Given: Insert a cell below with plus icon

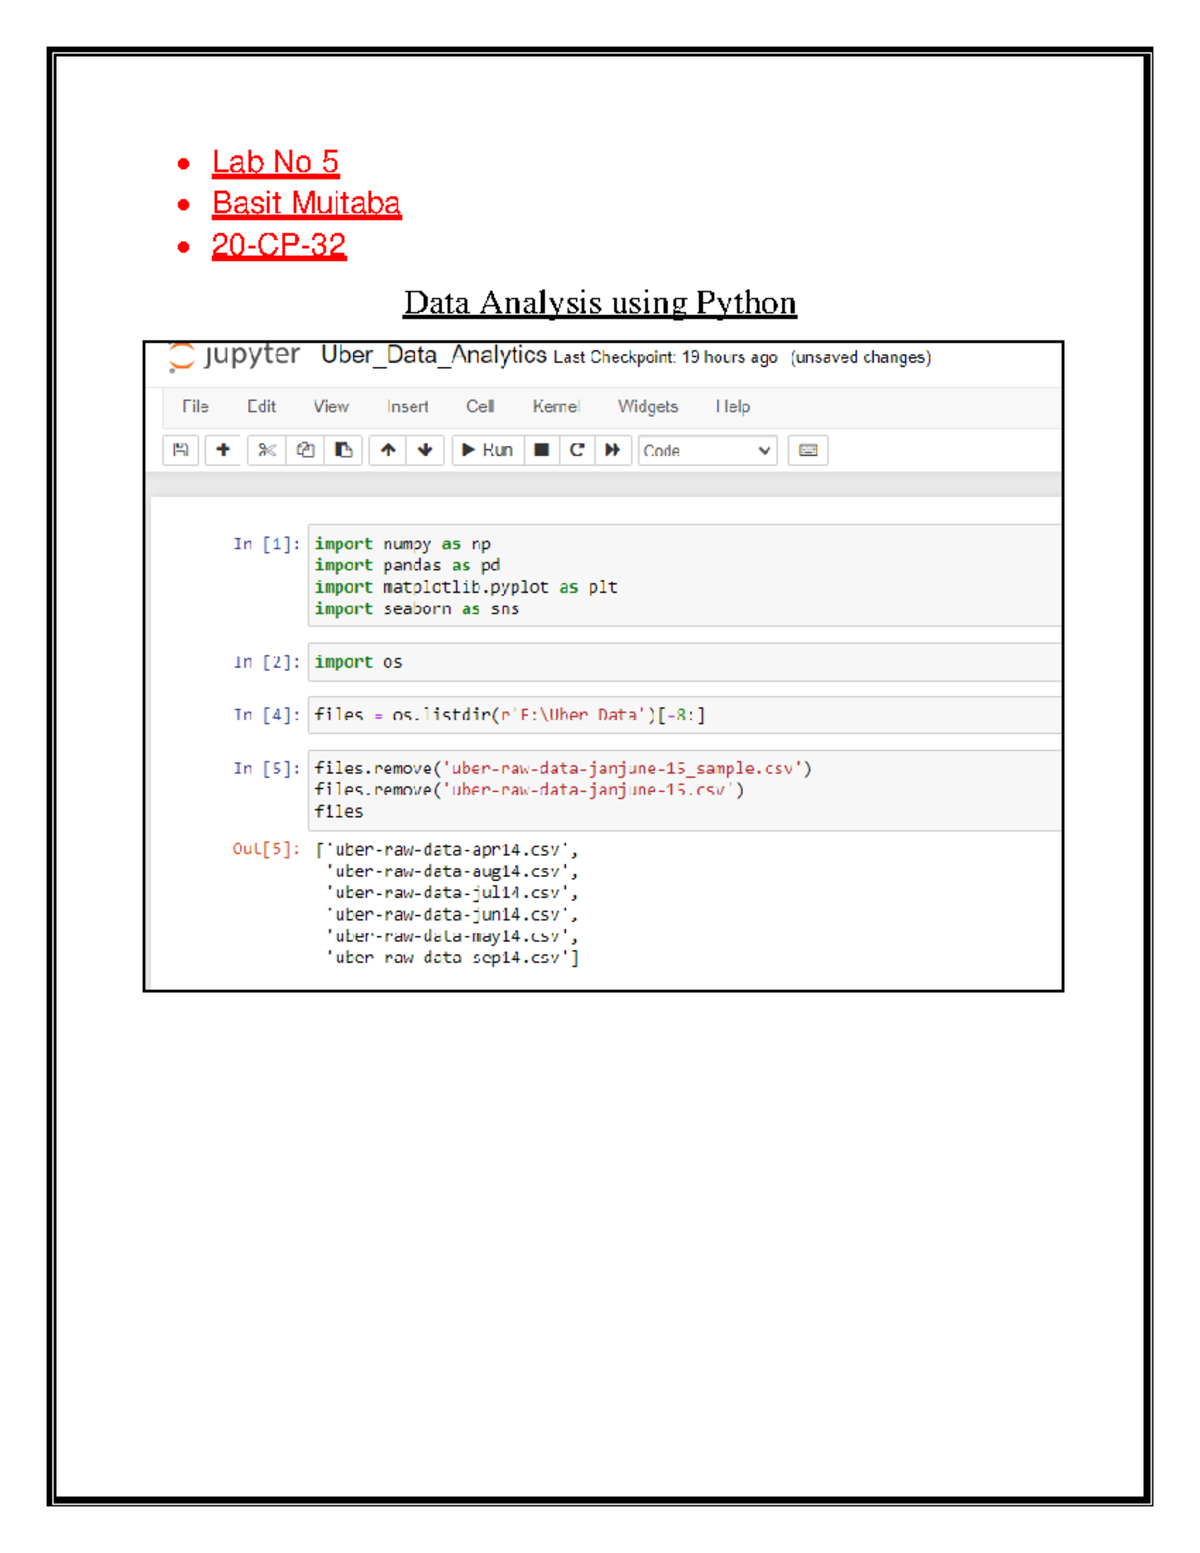Looking at the screenshot, I should coord(223,450).
